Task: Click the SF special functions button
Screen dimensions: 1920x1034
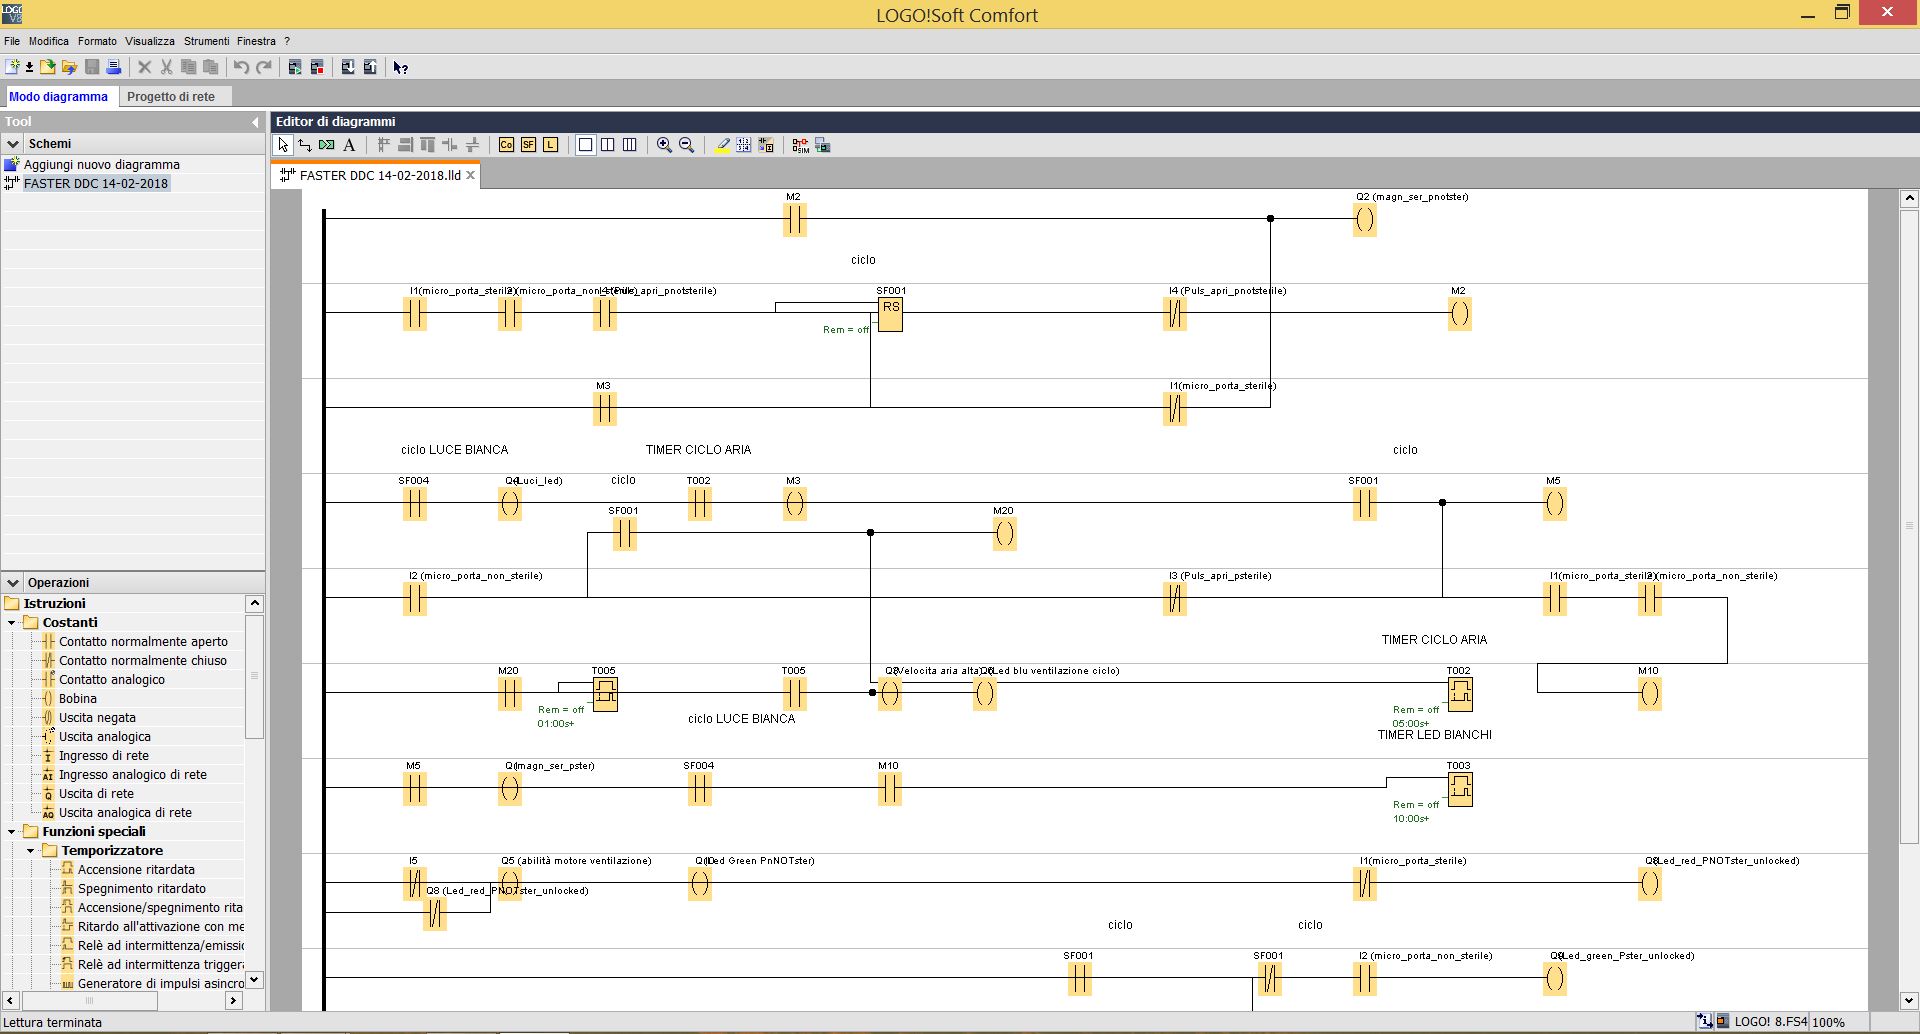Action: [x=528, y=145]
